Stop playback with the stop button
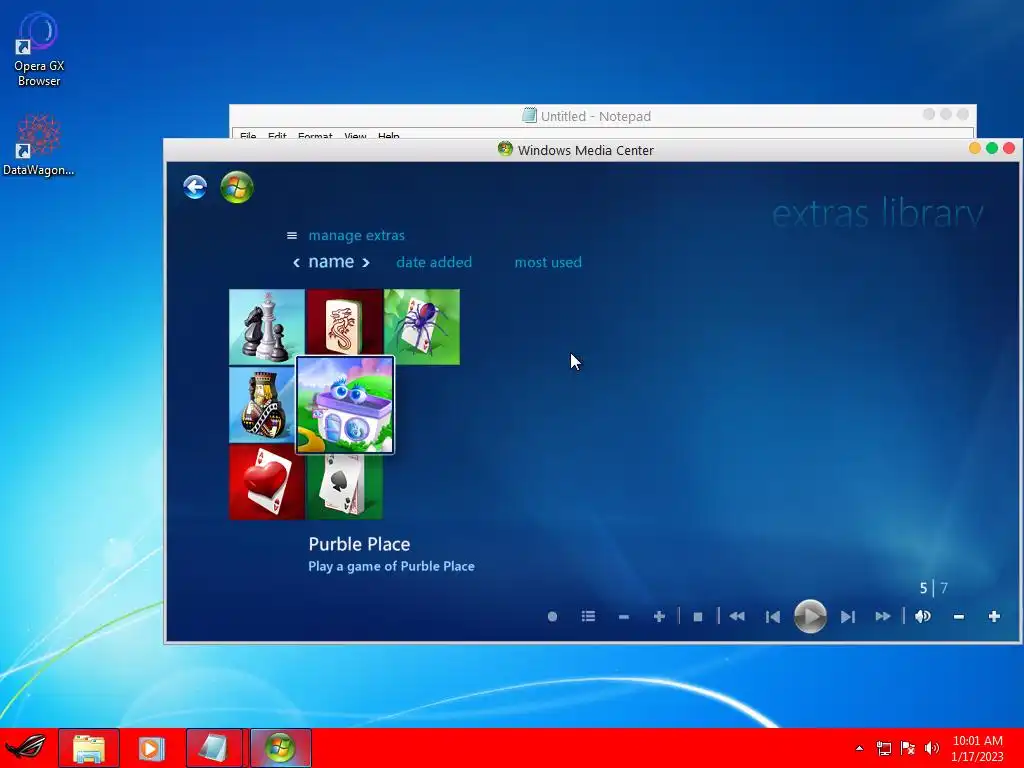 (x=697, y=616)
